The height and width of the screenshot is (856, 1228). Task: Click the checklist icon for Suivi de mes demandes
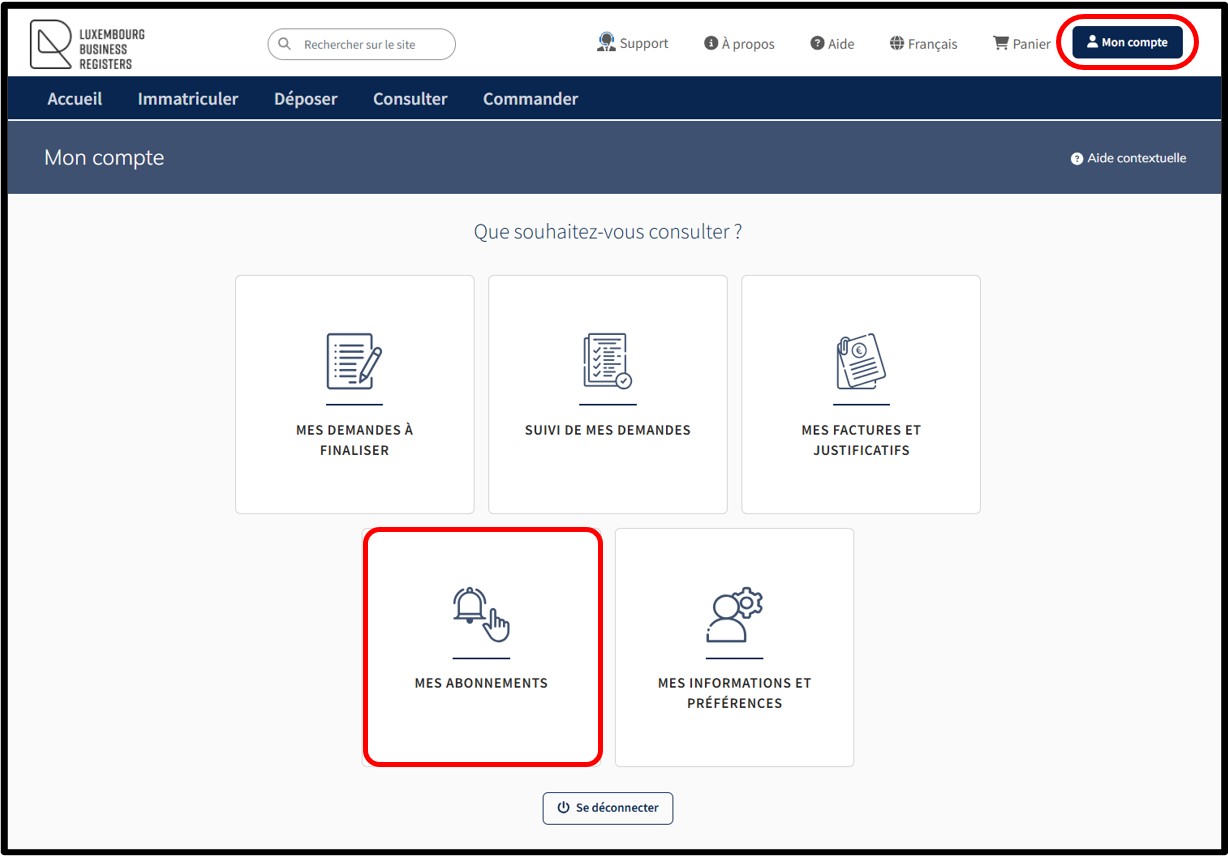click(607, 362)
